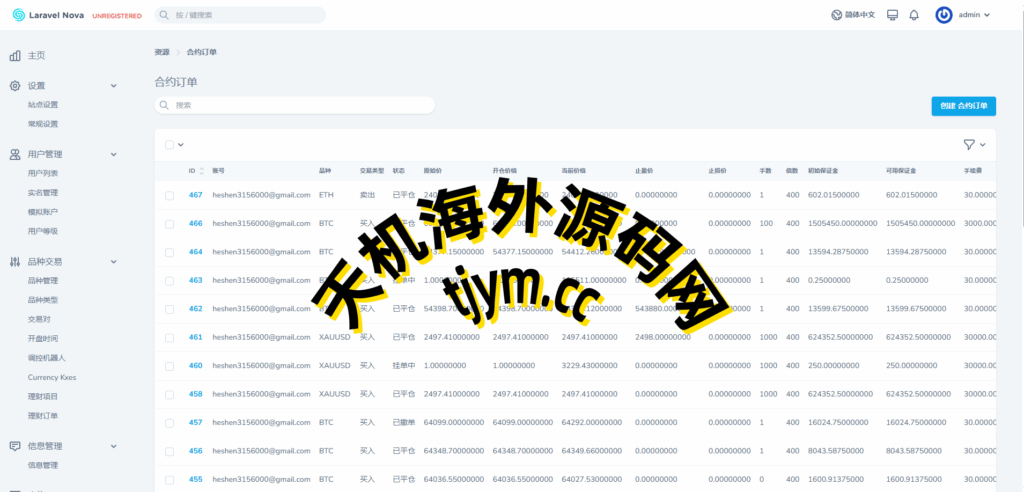
Task: Click the admin avatar power icon
Action: [943, 15]
